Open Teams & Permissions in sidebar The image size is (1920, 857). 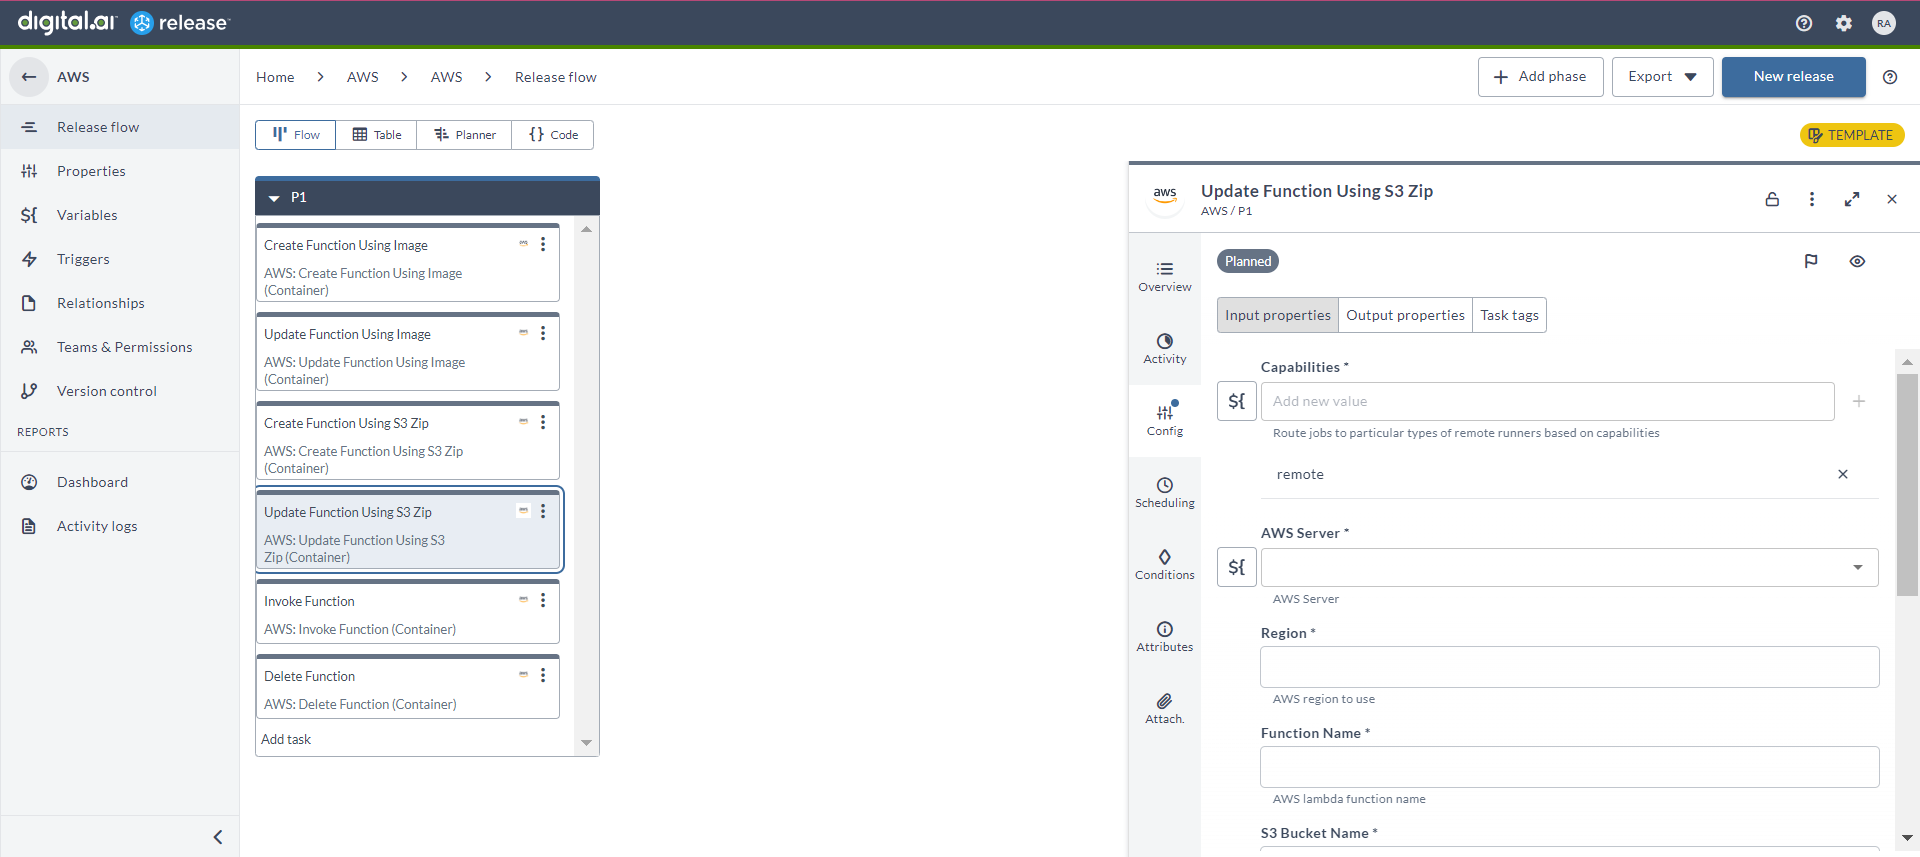tap(120, 347)
